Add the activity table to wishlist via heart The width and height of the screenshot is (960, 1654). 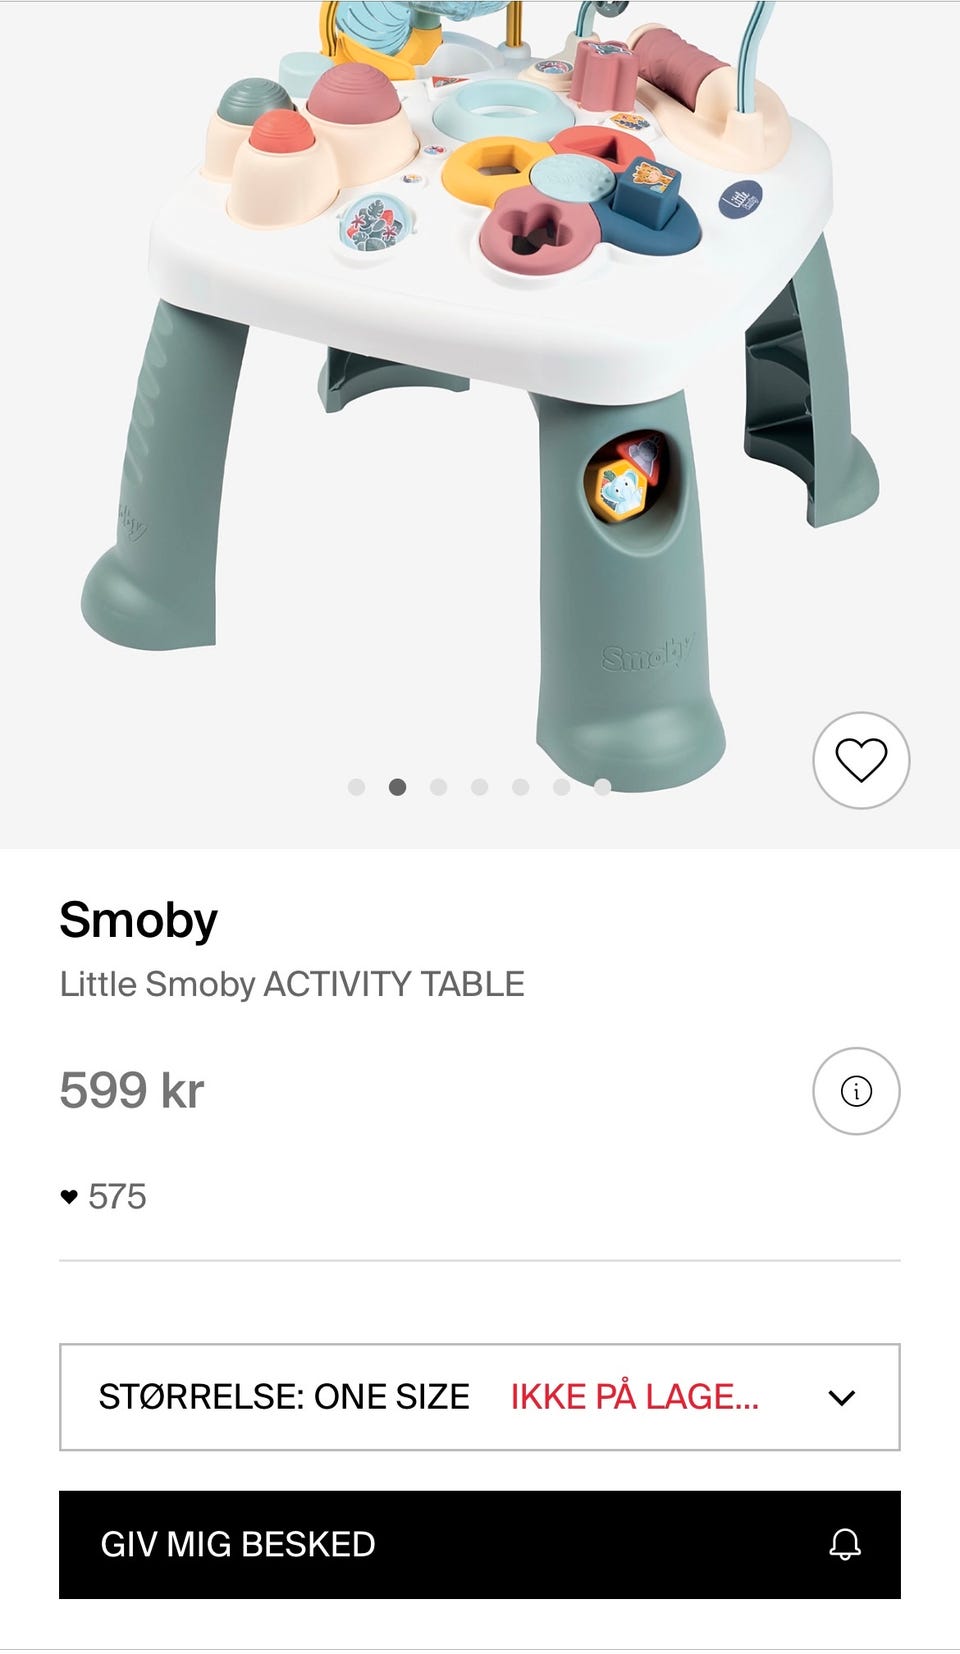(861, 760)
